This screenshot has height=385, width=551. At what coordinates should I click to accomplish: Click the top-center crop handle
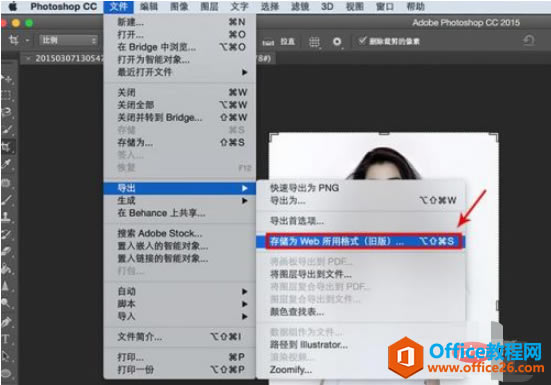[384, 133]
